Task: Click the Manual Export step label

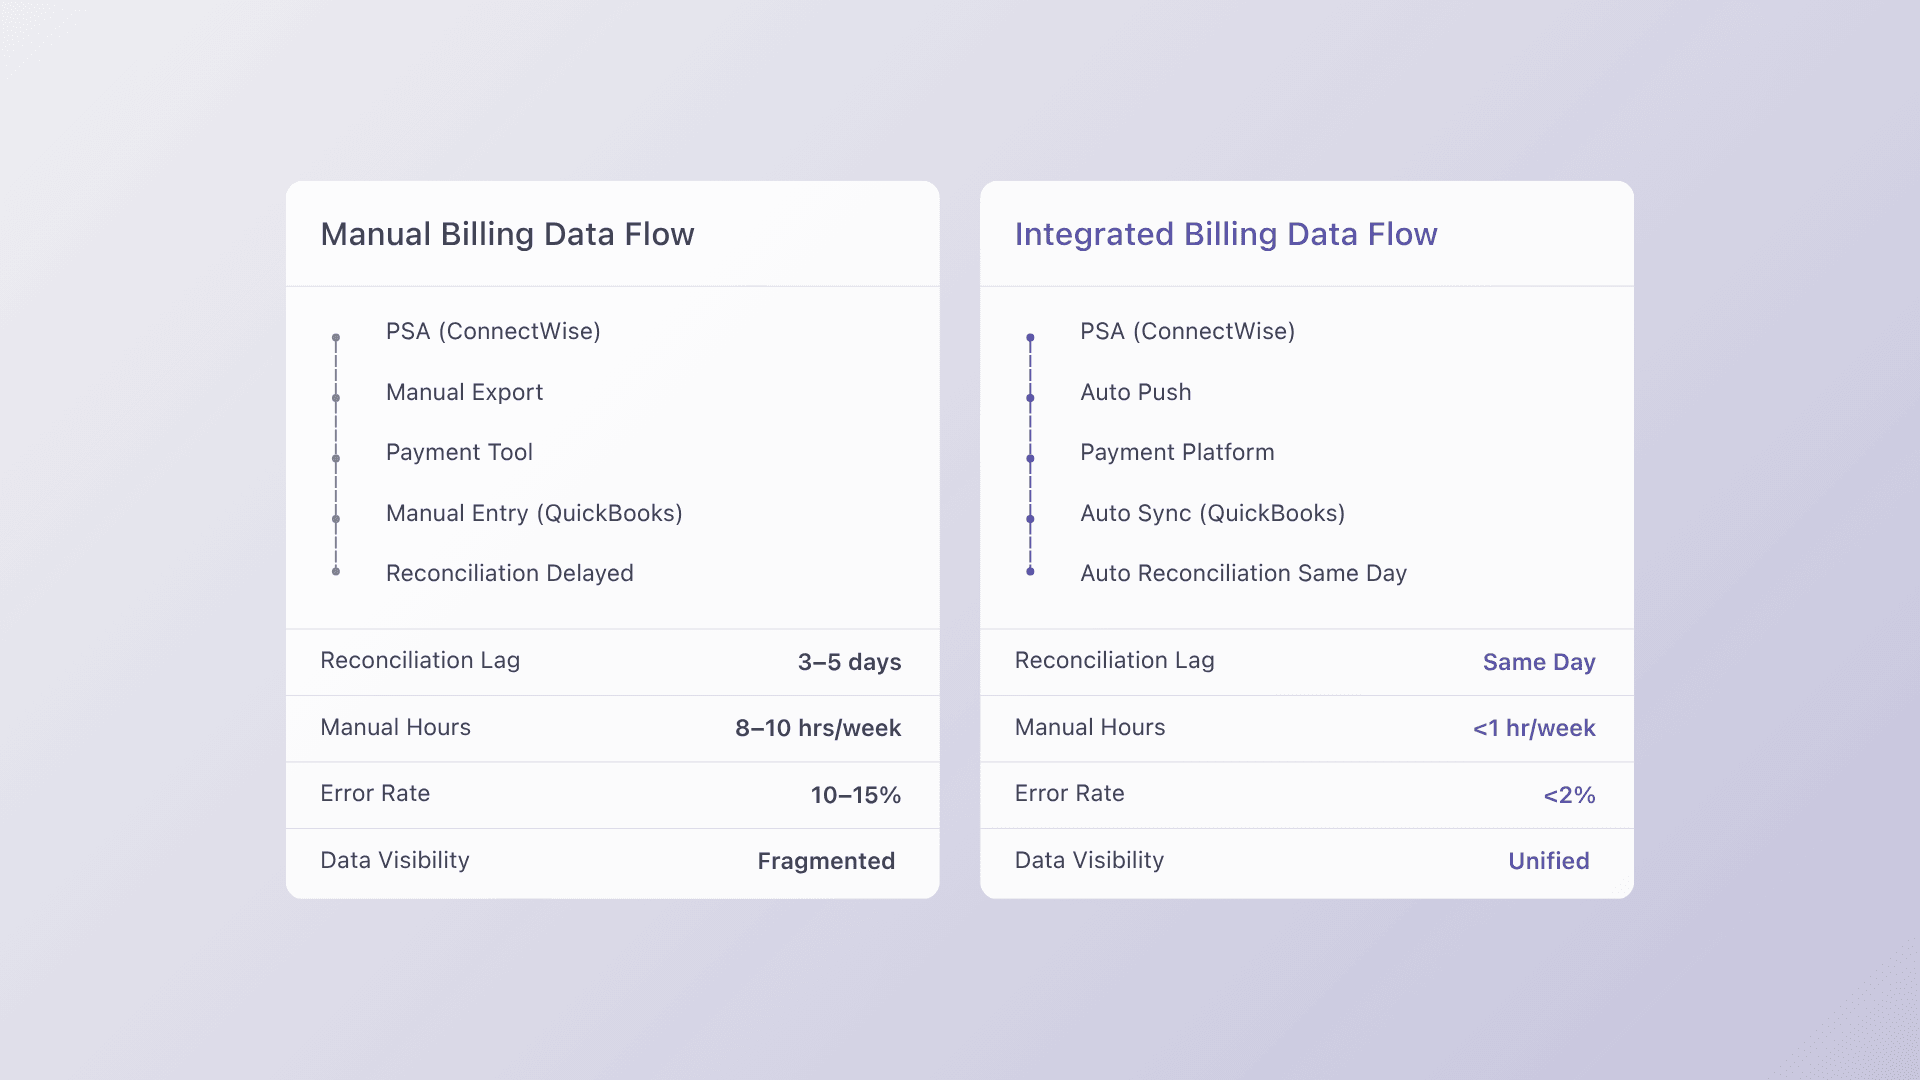Action: 464,392
